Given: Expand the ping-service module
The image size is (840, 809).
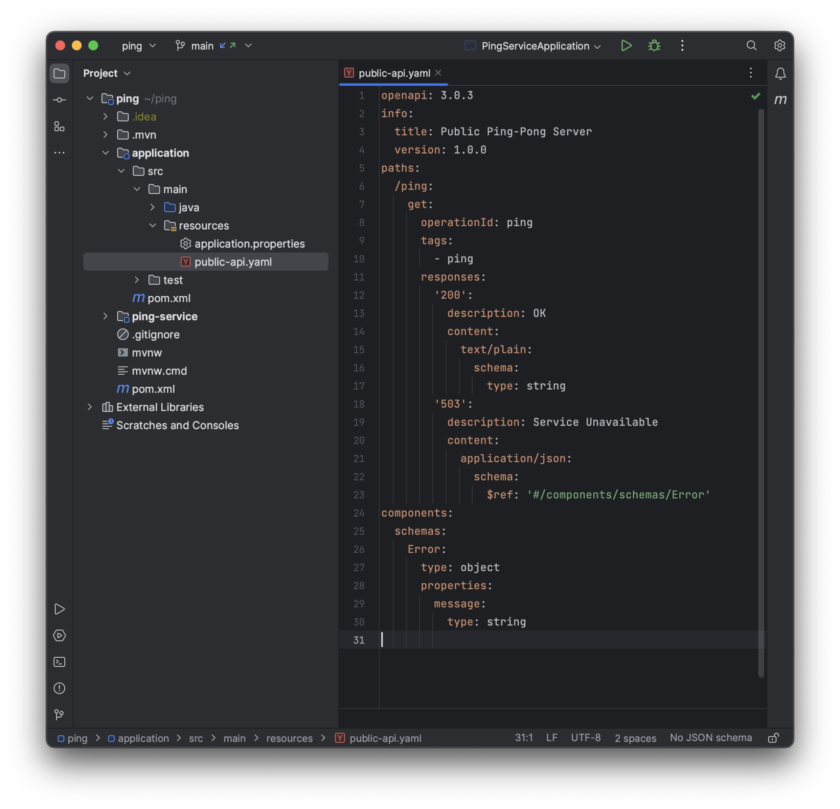Looking at the screenshot, I should (106, 316).
